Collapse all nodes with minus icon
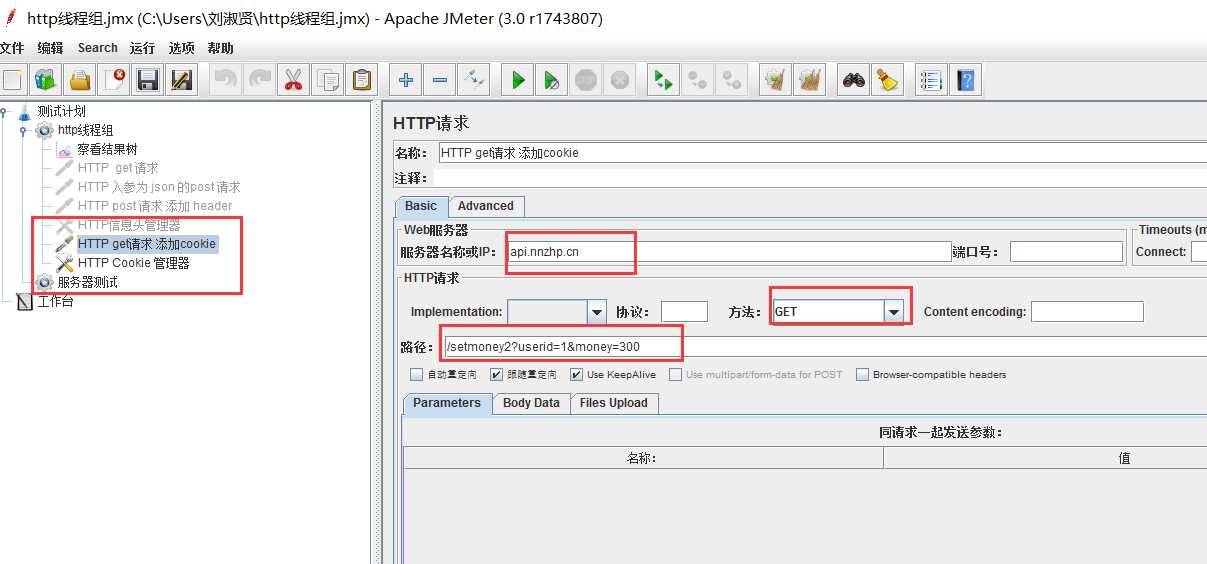Screen dimensions: 1207x564 point(440,80)
